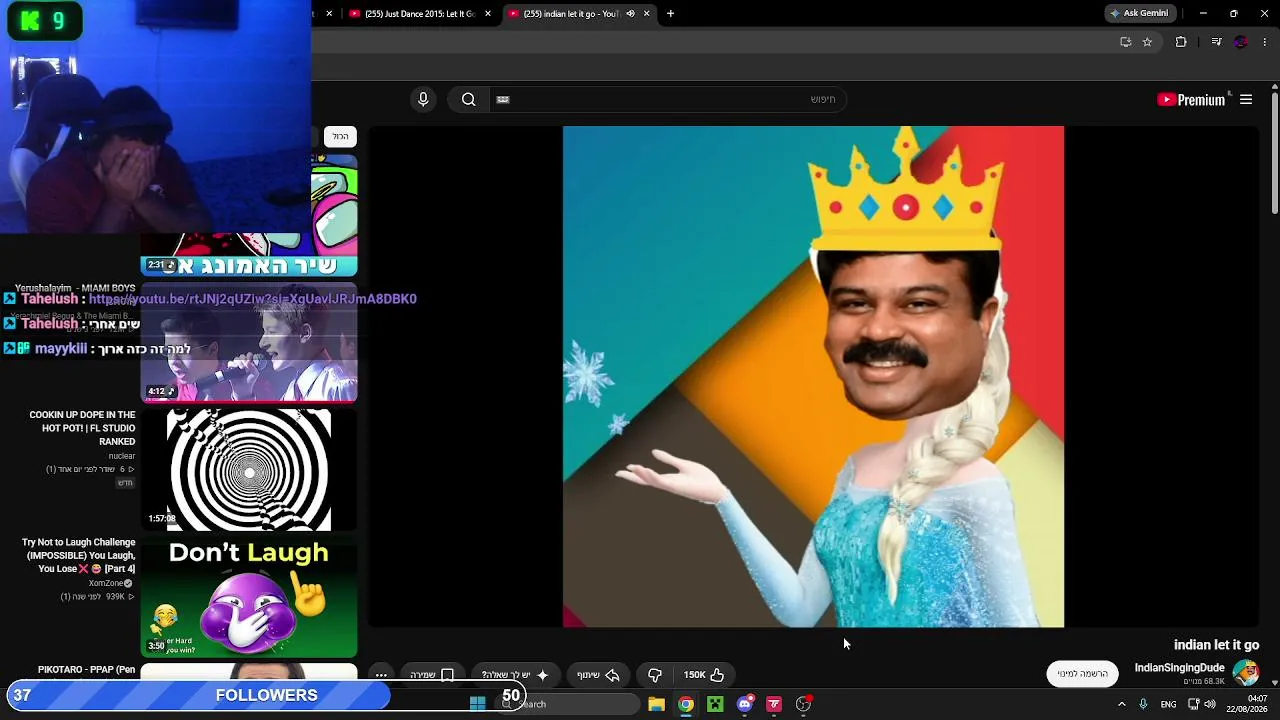Open the YouTube Premium home logo
The width and height of the screenshot is (1280, 720).
(1191, 99)
